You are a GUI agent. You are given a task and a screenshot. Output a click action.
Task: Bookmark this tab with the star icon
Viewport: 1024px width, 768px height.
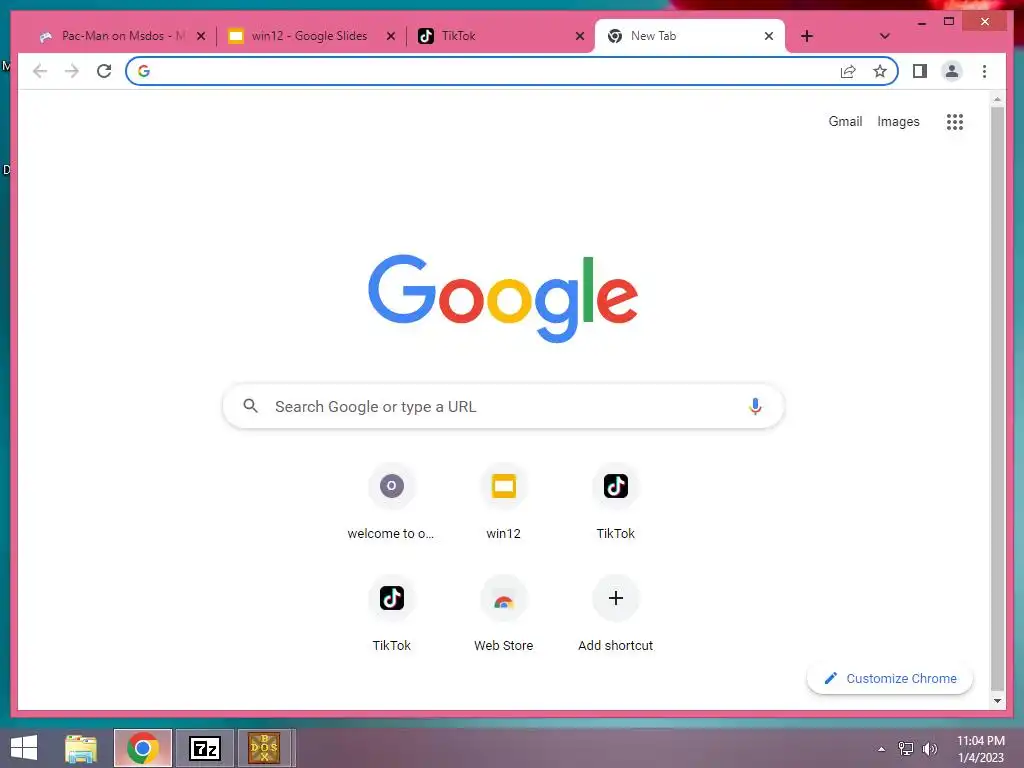click(x=880, y=71)
